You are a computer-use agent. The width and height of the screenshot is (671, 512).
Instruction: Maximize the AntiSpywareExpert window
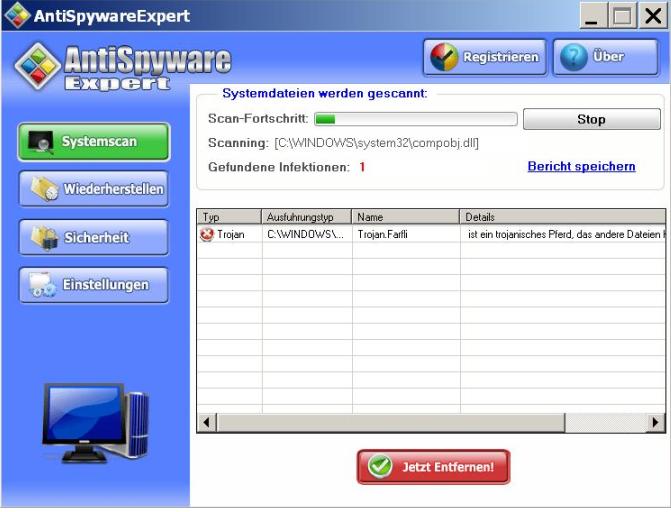622,16
